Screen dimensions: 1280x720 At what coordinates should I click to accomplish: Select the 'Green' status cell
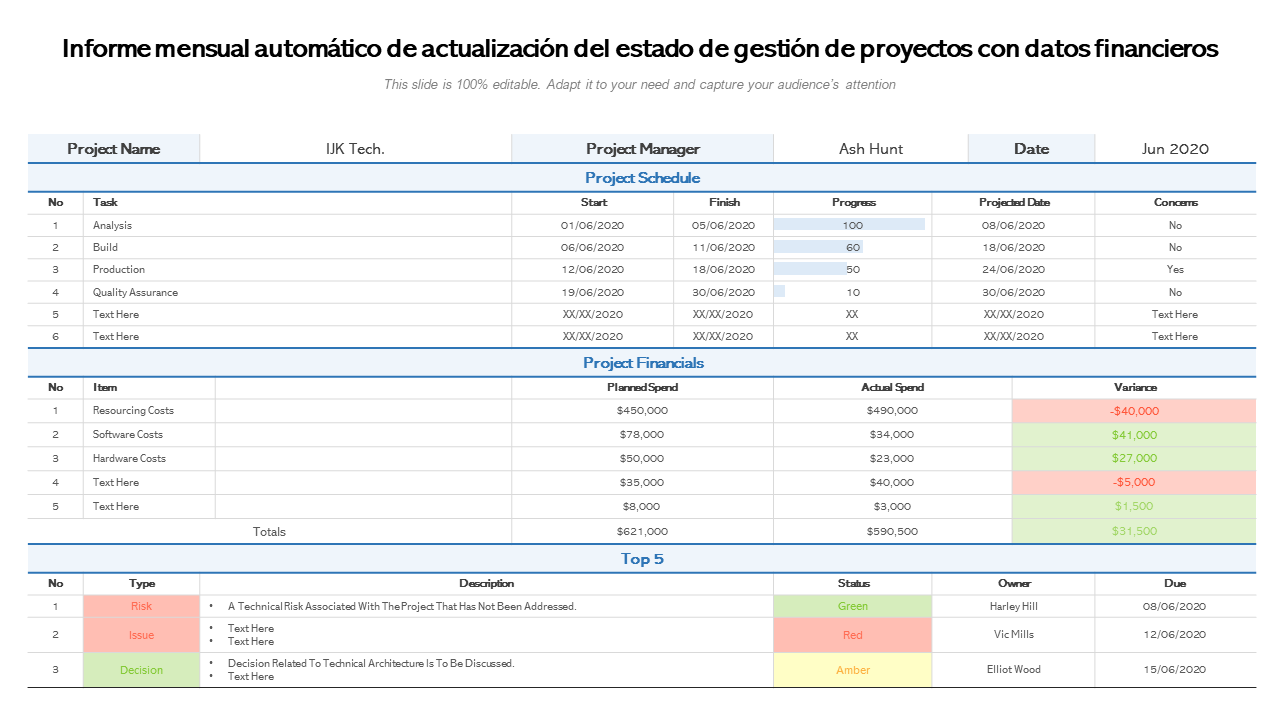tap(853, 607)
